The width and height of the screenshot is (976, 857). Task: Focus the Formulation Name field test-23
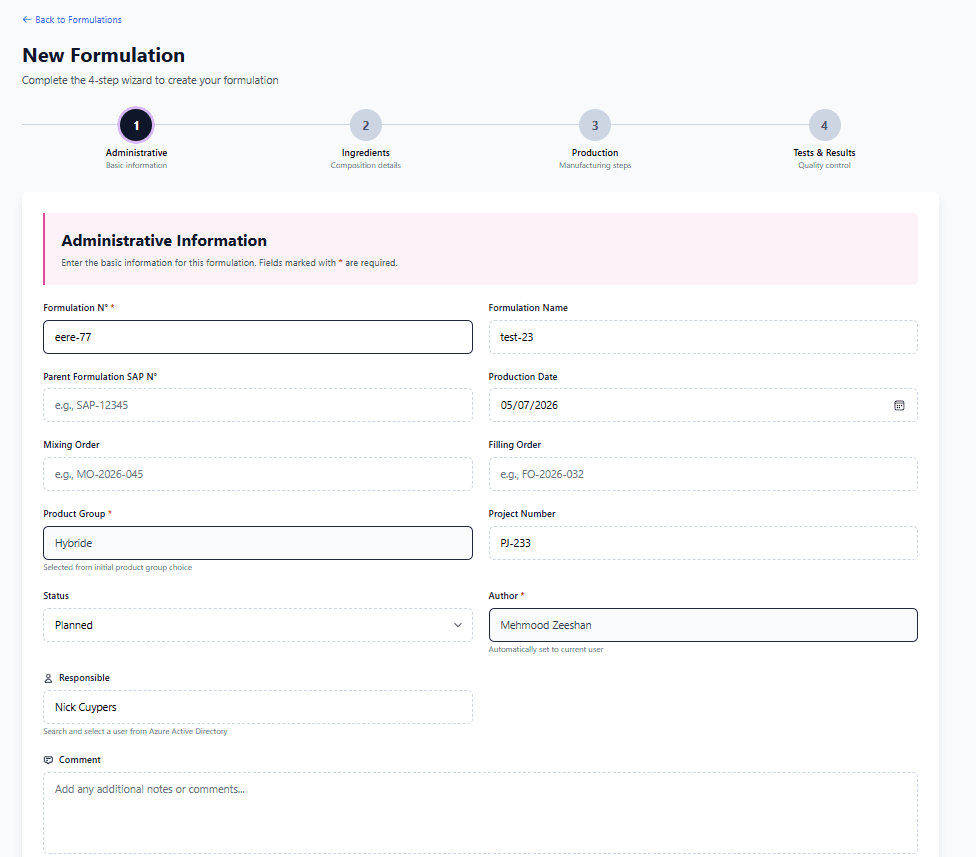coord(703,337)
